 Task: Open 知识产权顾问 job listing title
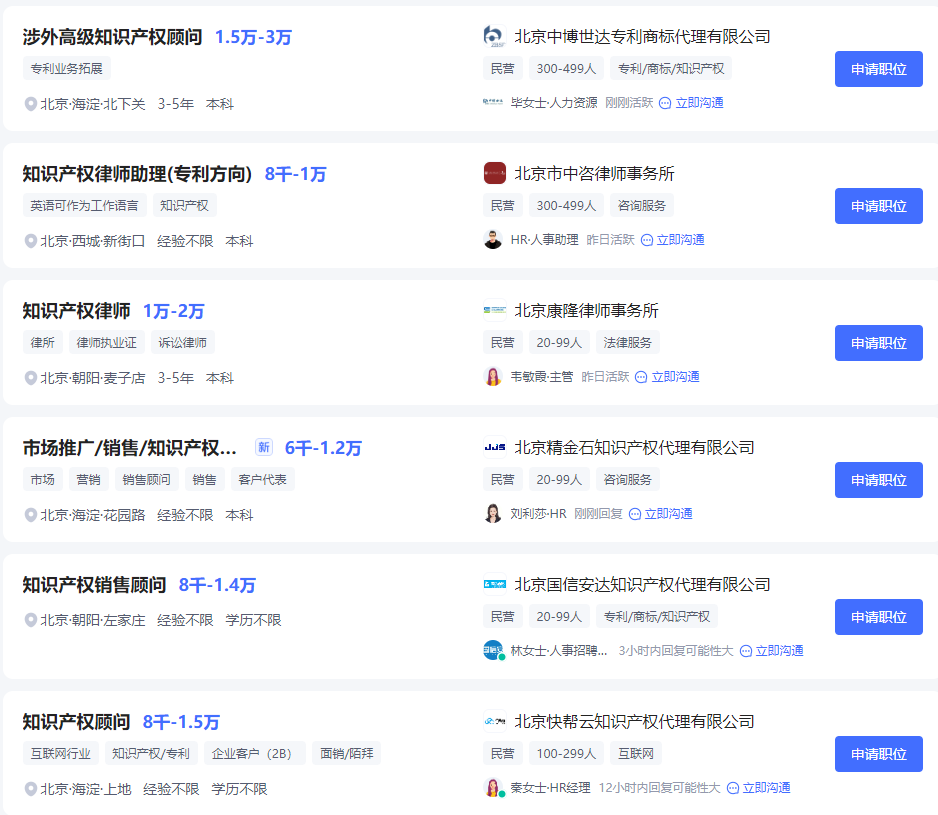pos(76,722)
